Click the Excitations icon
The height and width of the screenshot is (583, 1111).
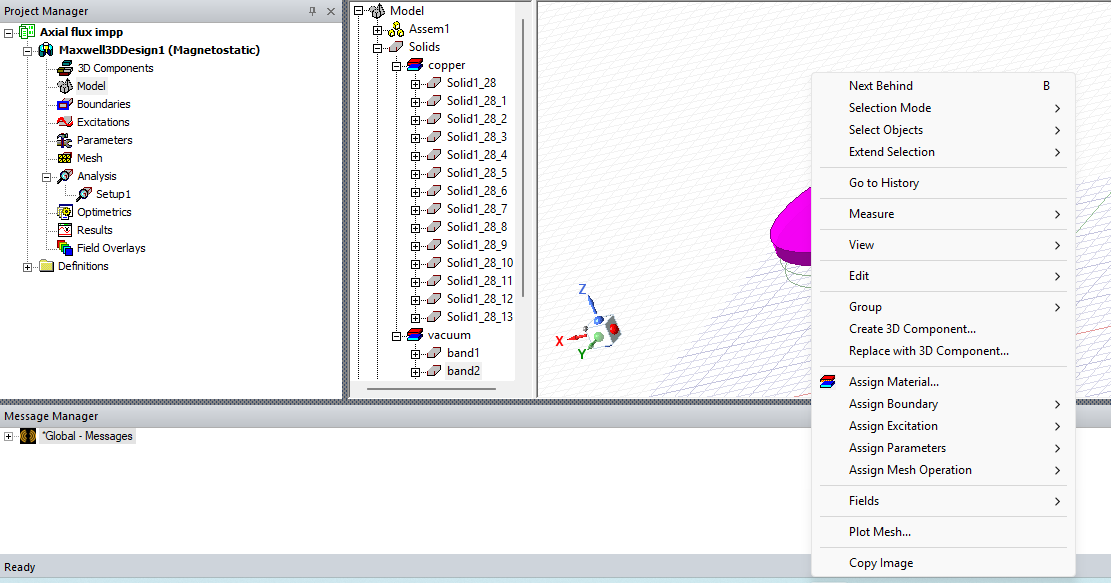(64, 122)
